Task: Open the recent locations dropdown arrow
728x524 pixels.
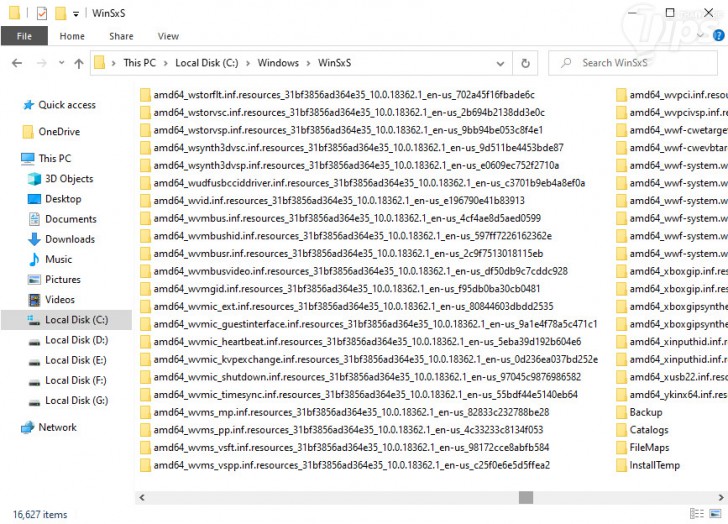Action: coord(61,63)
